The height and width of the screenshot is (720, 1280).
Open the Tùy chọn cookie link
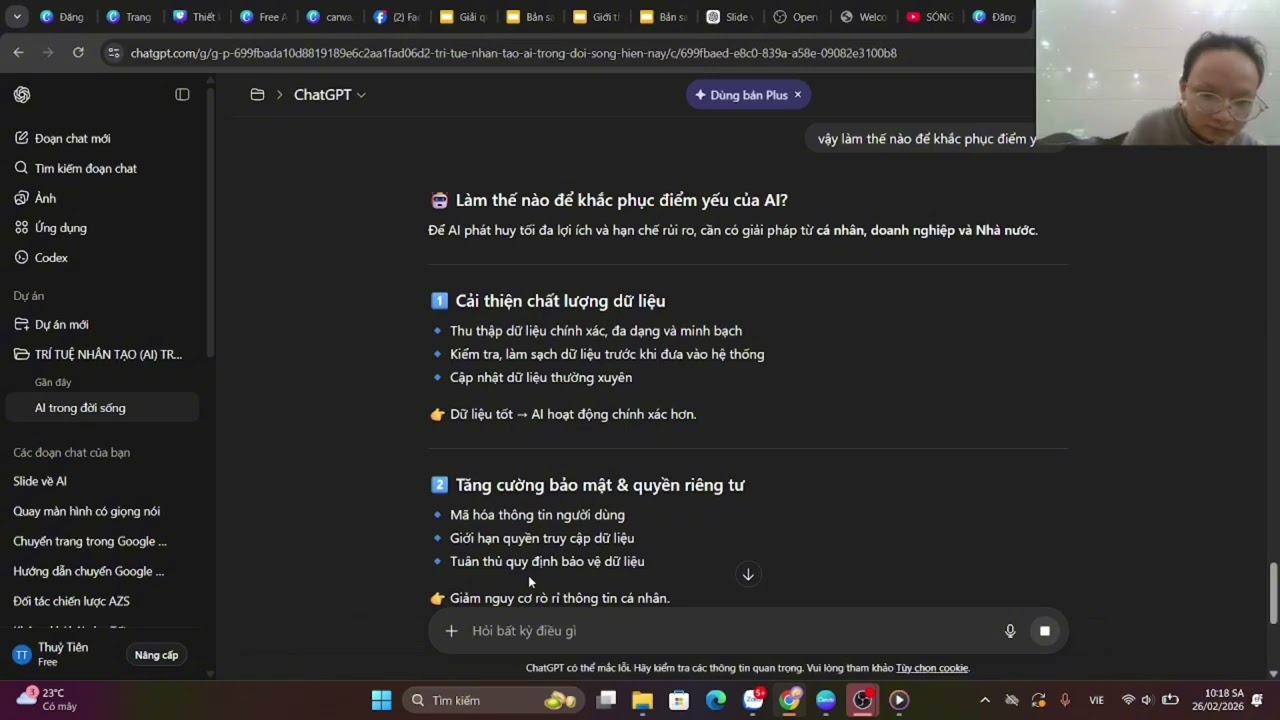[932, 668]
